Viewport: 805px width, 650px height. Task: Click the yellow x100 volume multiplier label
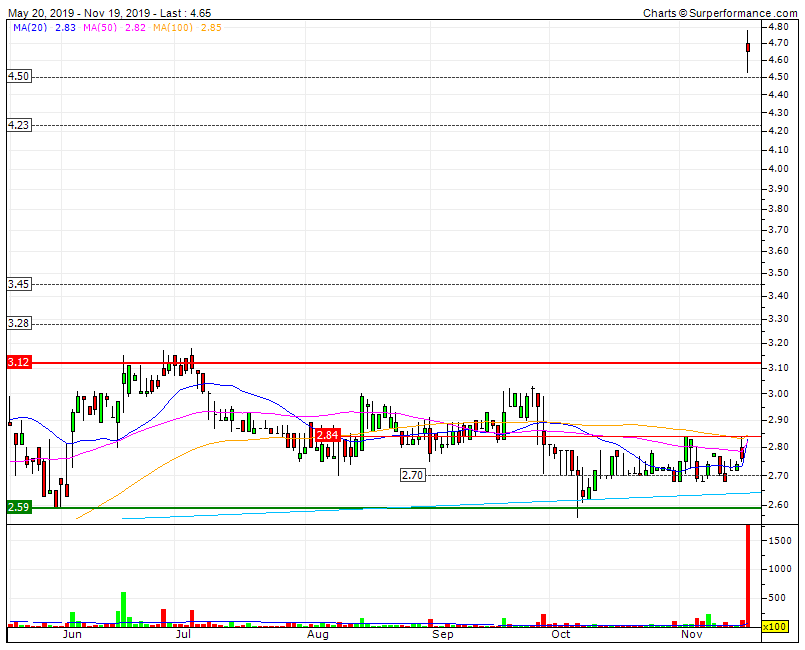click(x=775, y=626)
